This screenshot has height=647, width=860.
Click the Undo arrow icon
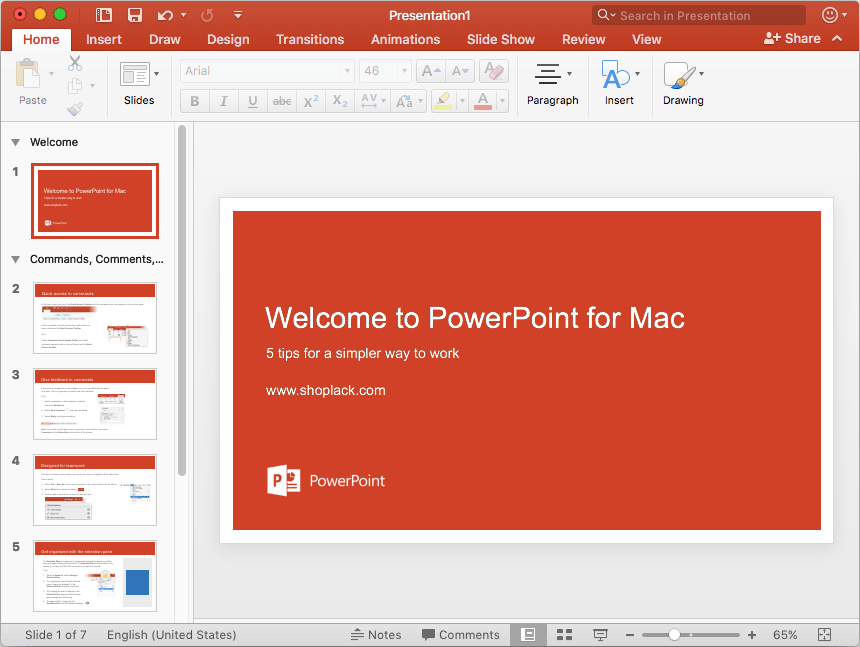pos(165,15)
